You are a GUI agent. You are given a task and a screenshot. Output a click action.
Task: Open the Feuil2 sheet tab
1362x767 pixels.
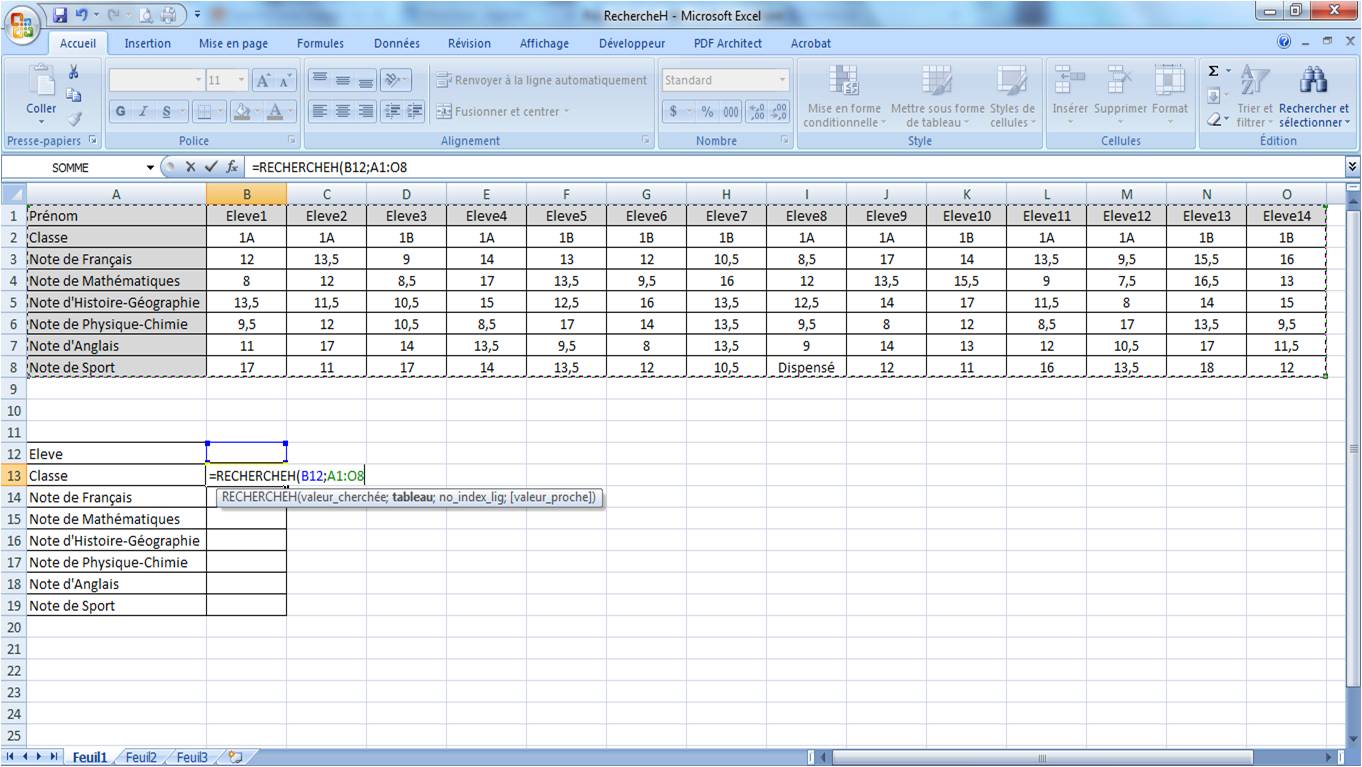click(141, 757)
